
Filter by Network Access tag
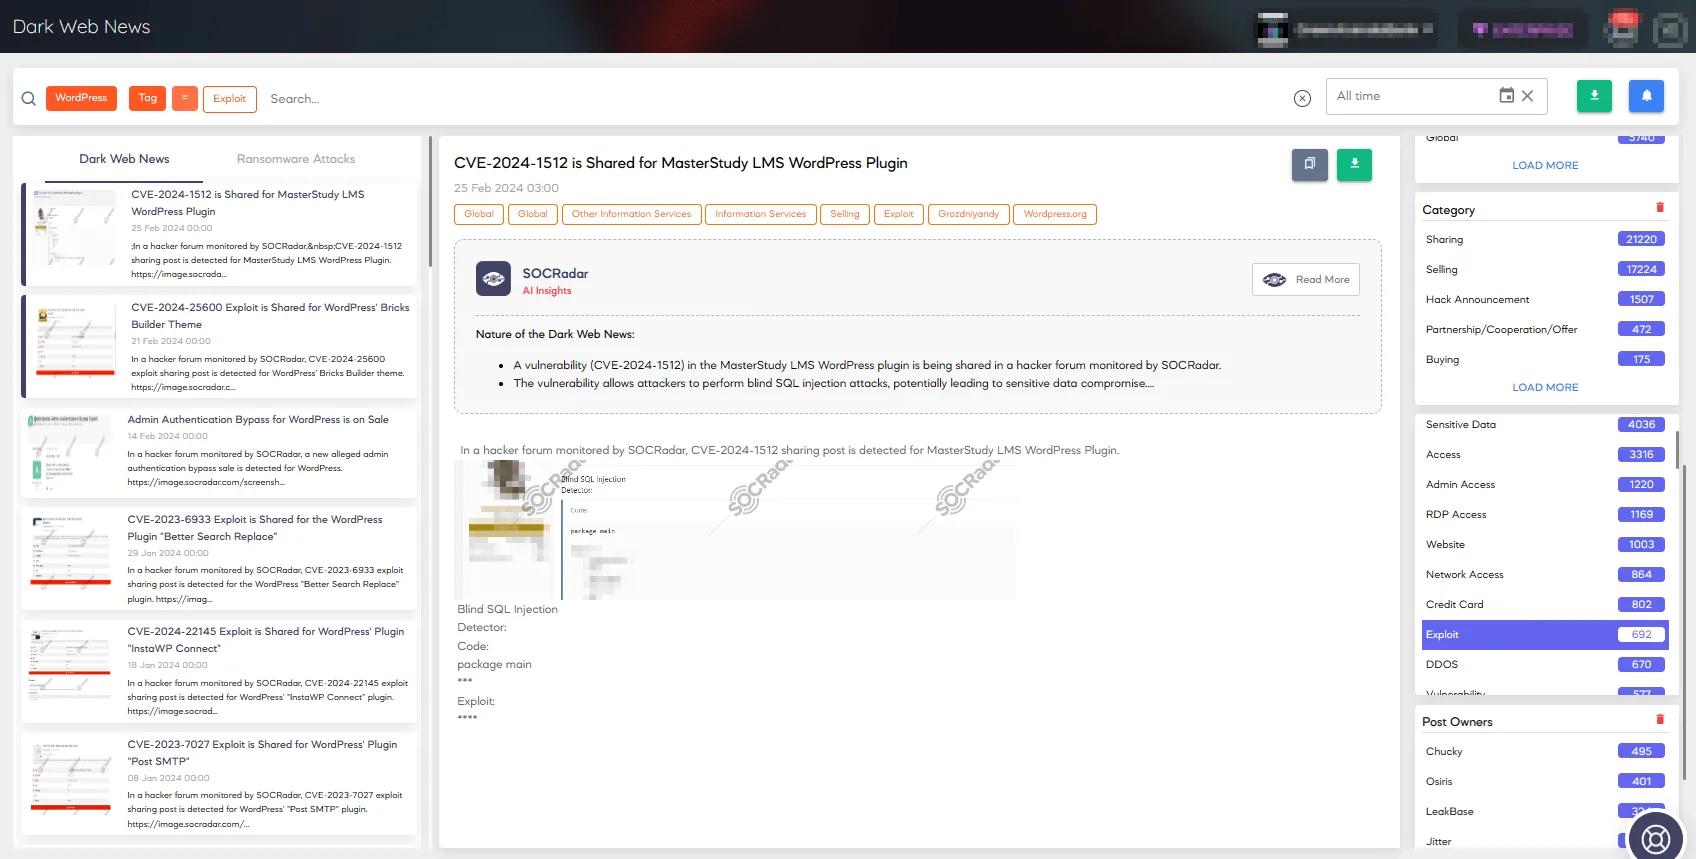coord(1545,575)
